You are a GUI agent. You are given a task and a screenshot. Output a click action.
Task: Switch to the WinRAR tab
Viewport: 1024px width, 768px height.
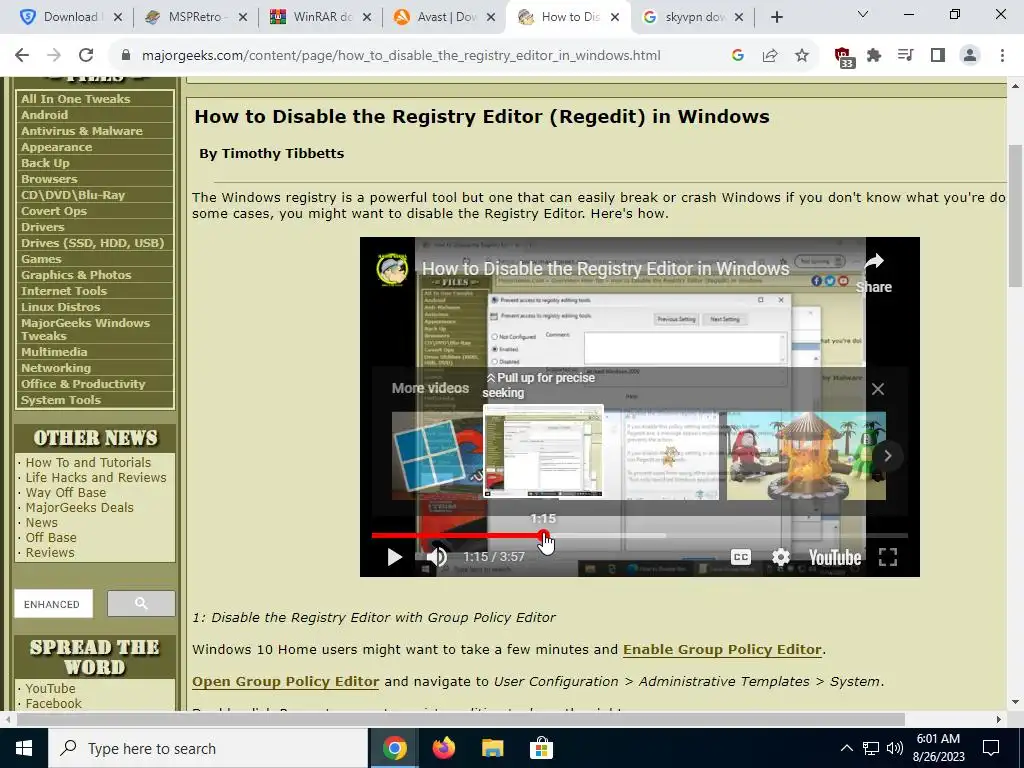click(x=321, y=17)
